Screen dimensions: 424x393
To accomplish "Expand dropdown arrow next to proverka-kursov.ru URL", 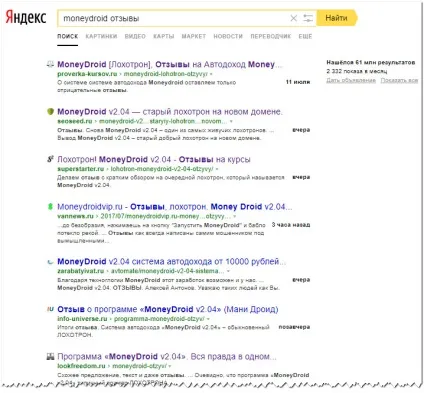I will 211,74.
